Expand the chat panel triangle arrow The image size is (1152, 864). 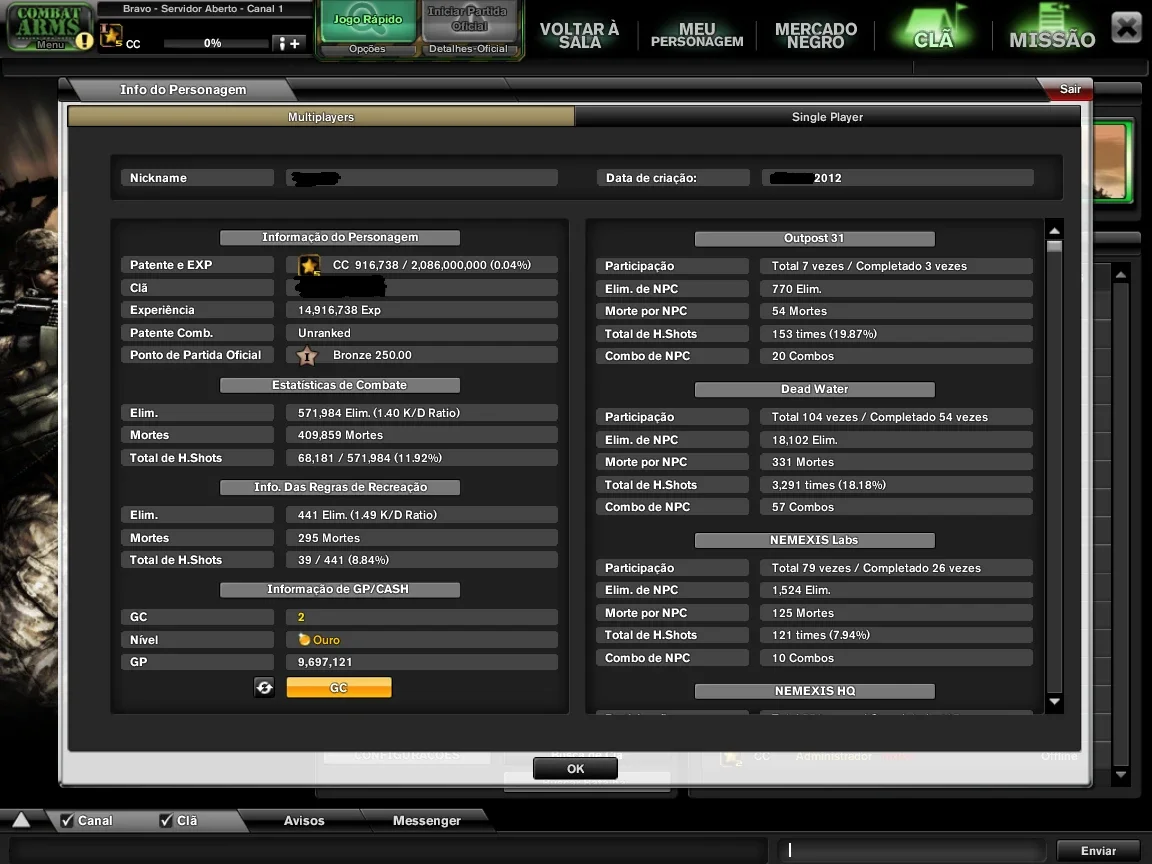21,820
